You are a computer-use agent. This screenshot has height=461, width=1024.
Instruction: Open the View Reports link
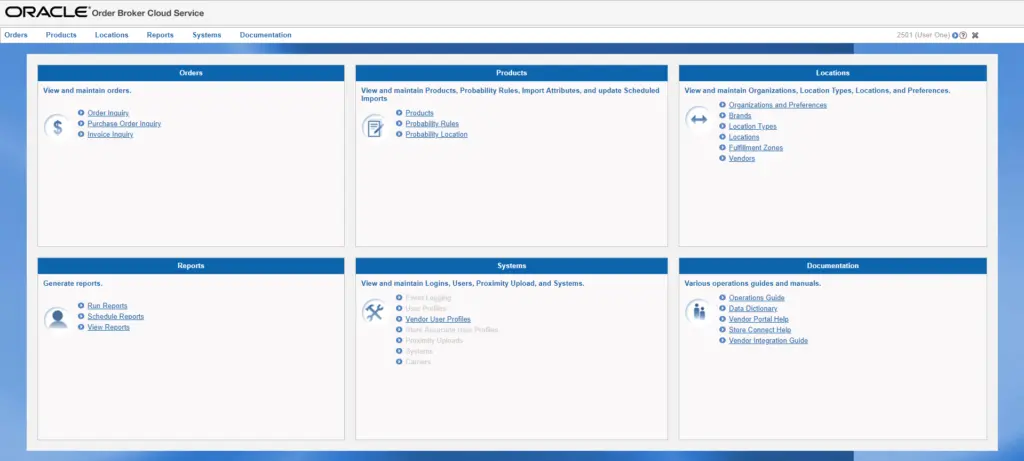click(108, 327)
